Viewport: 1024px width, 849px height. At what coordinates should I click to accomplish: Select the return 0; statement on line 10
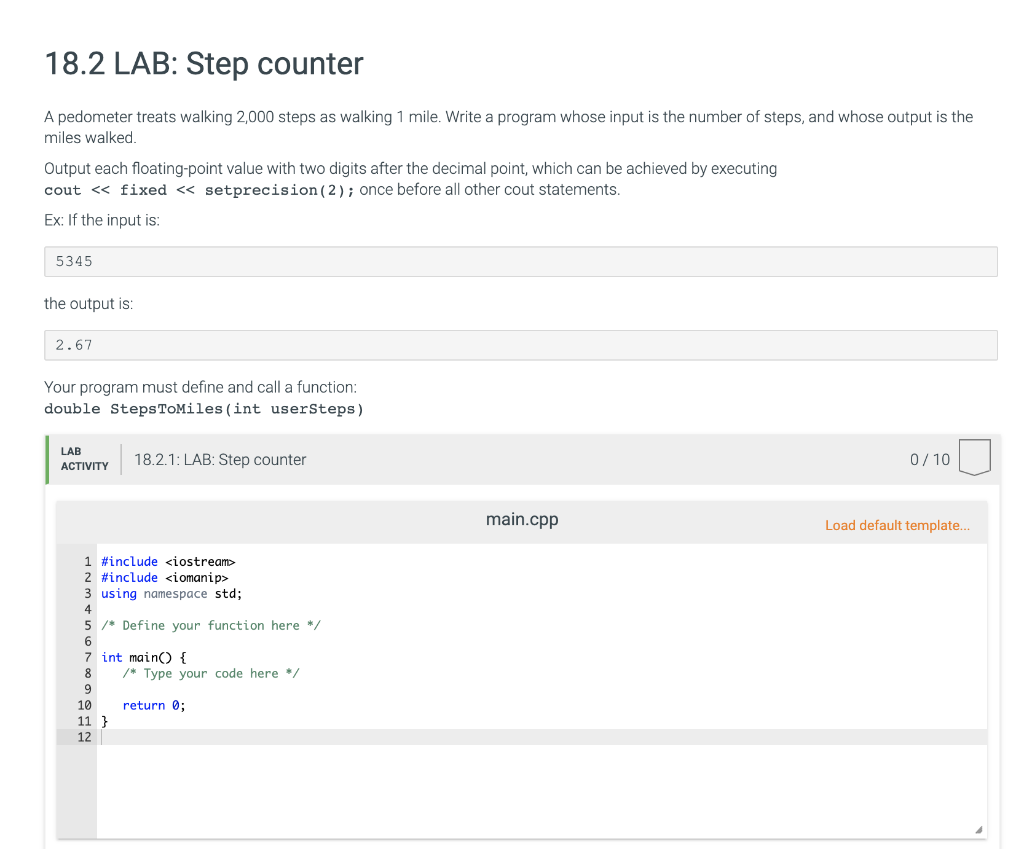click(152, 705)
